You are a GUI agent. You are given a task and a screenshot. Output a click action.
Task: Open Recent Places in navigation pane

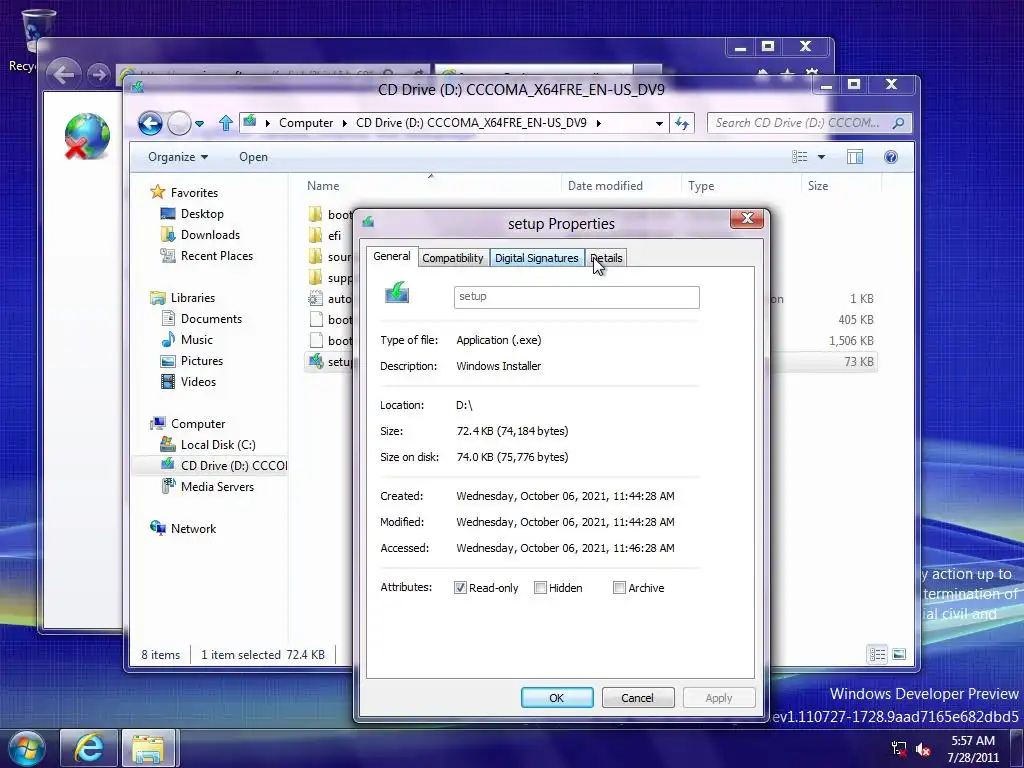[216, 255]
